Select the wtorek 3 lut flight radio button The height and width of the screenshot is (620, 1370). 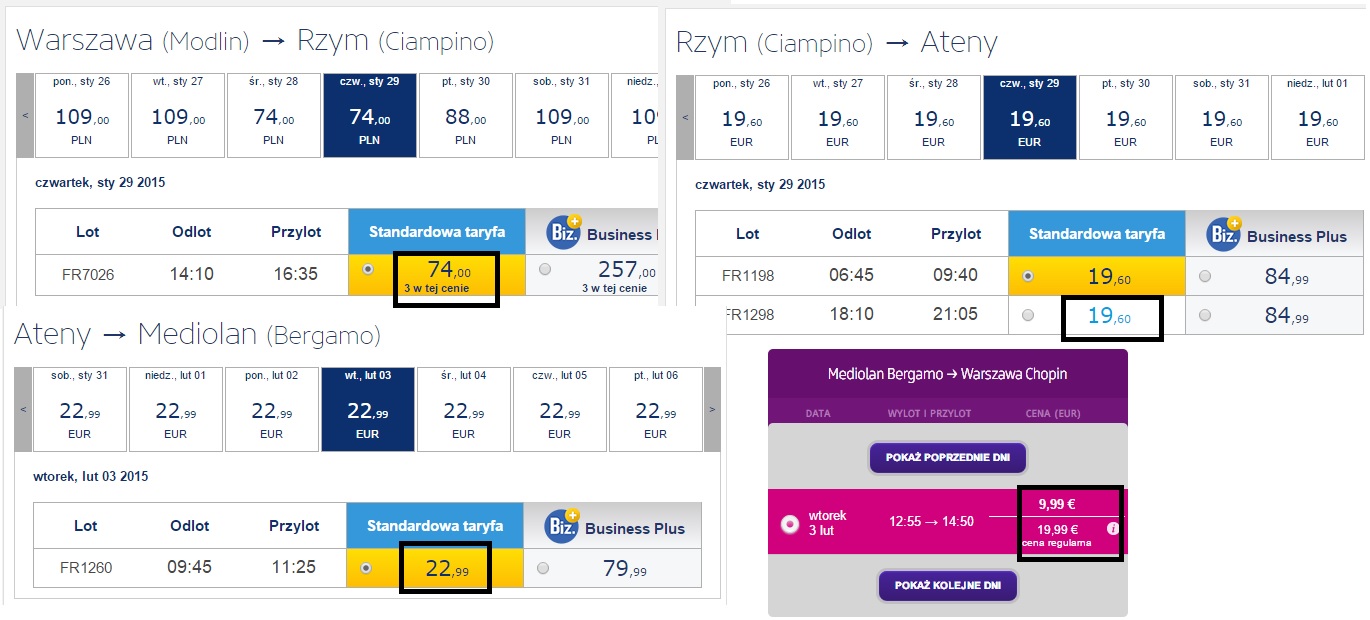(x=790, y=523)
